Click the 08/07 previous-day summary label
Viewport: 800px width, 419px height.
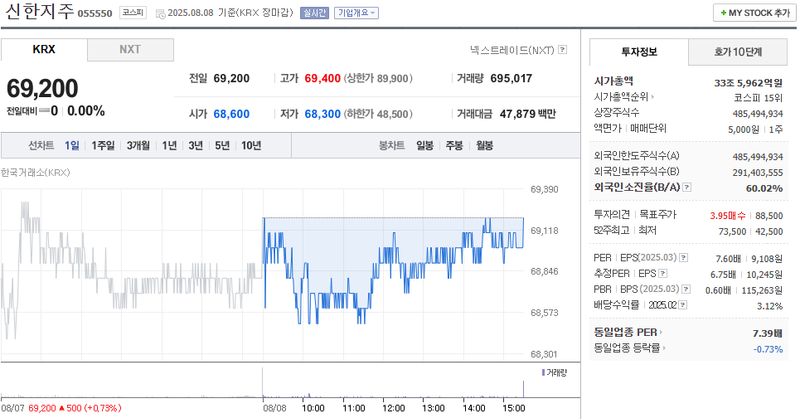[x=61, y=408]
